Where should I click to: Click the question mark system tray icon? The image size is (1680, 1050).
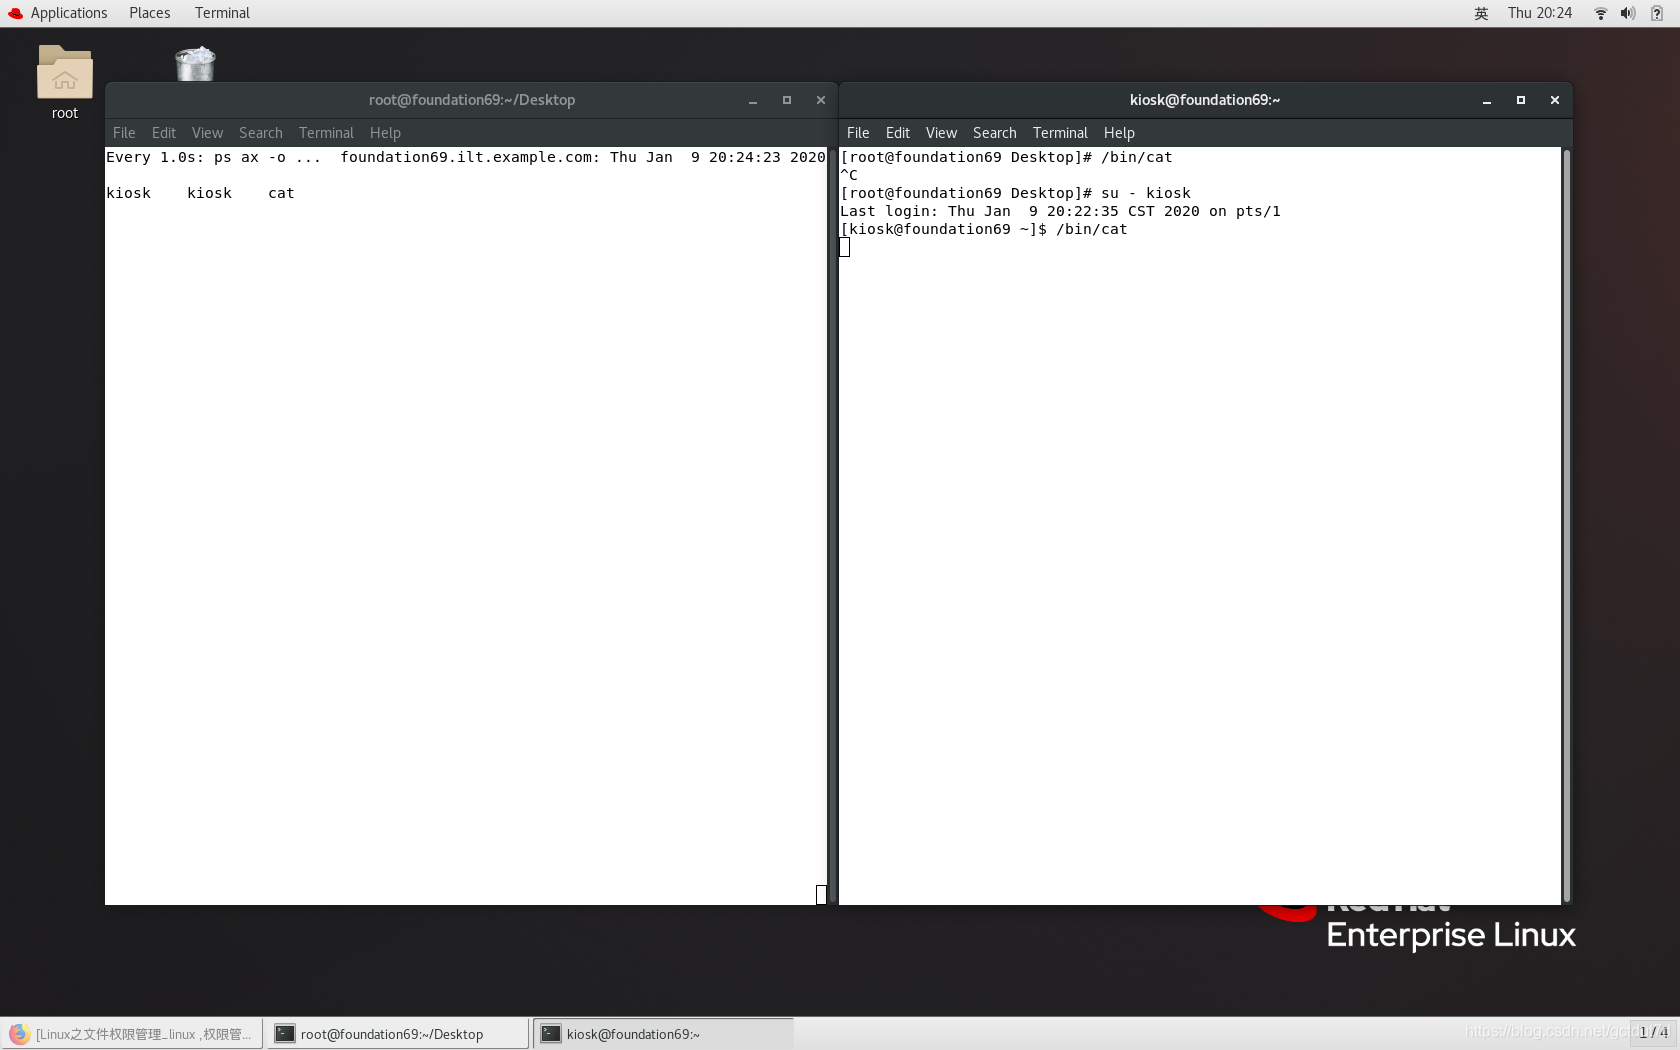click(x=1657, y=13)
